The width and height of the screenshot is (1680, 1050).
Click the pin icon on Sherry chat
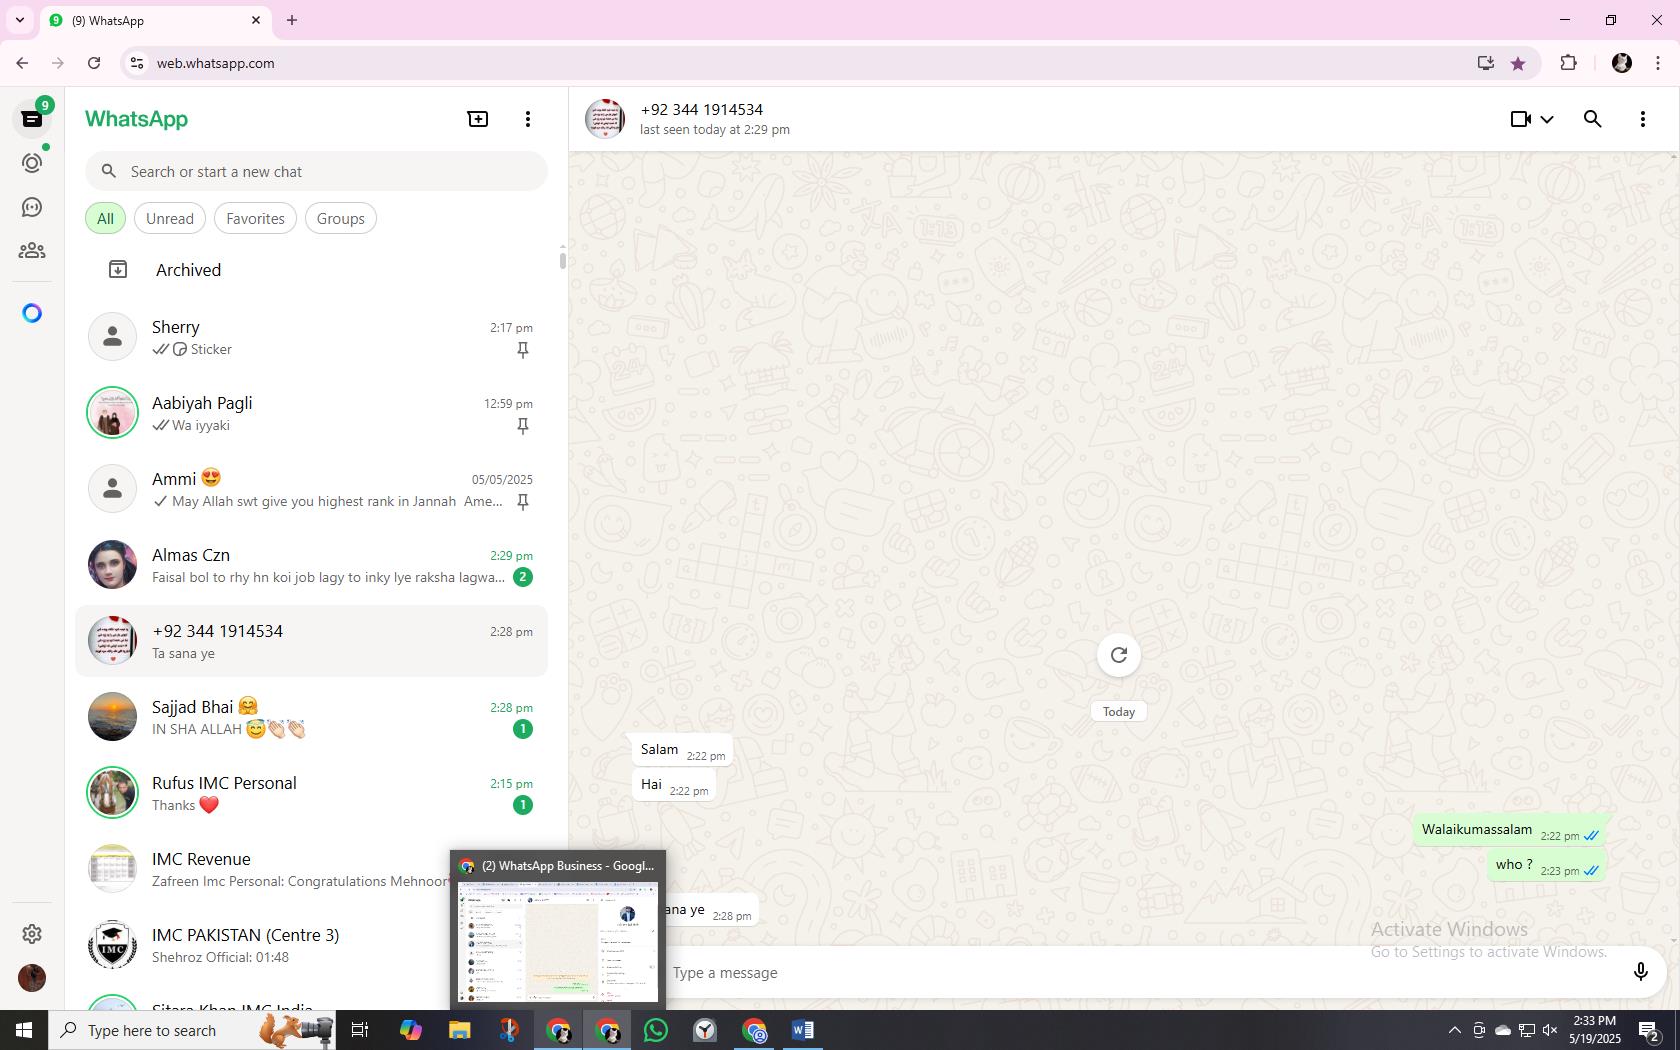[522, 350]
